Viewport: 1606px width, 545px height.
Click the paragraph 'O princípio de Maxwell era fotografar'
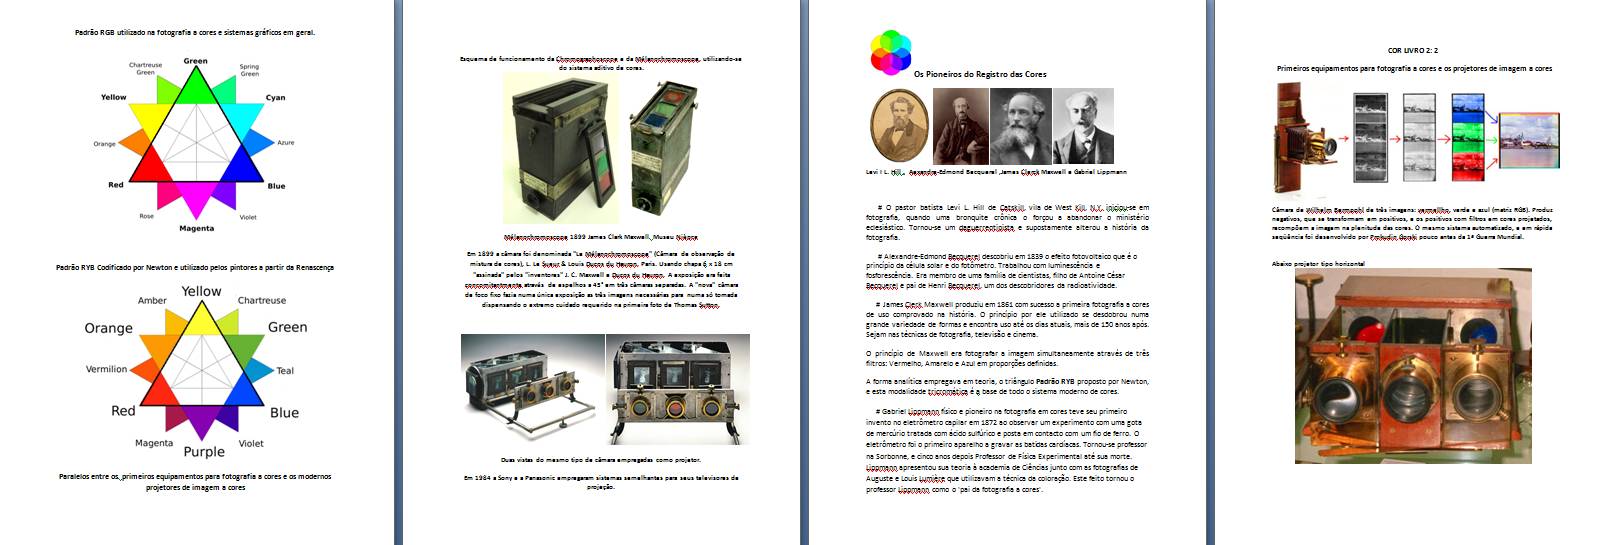(x=1007, y=358)
